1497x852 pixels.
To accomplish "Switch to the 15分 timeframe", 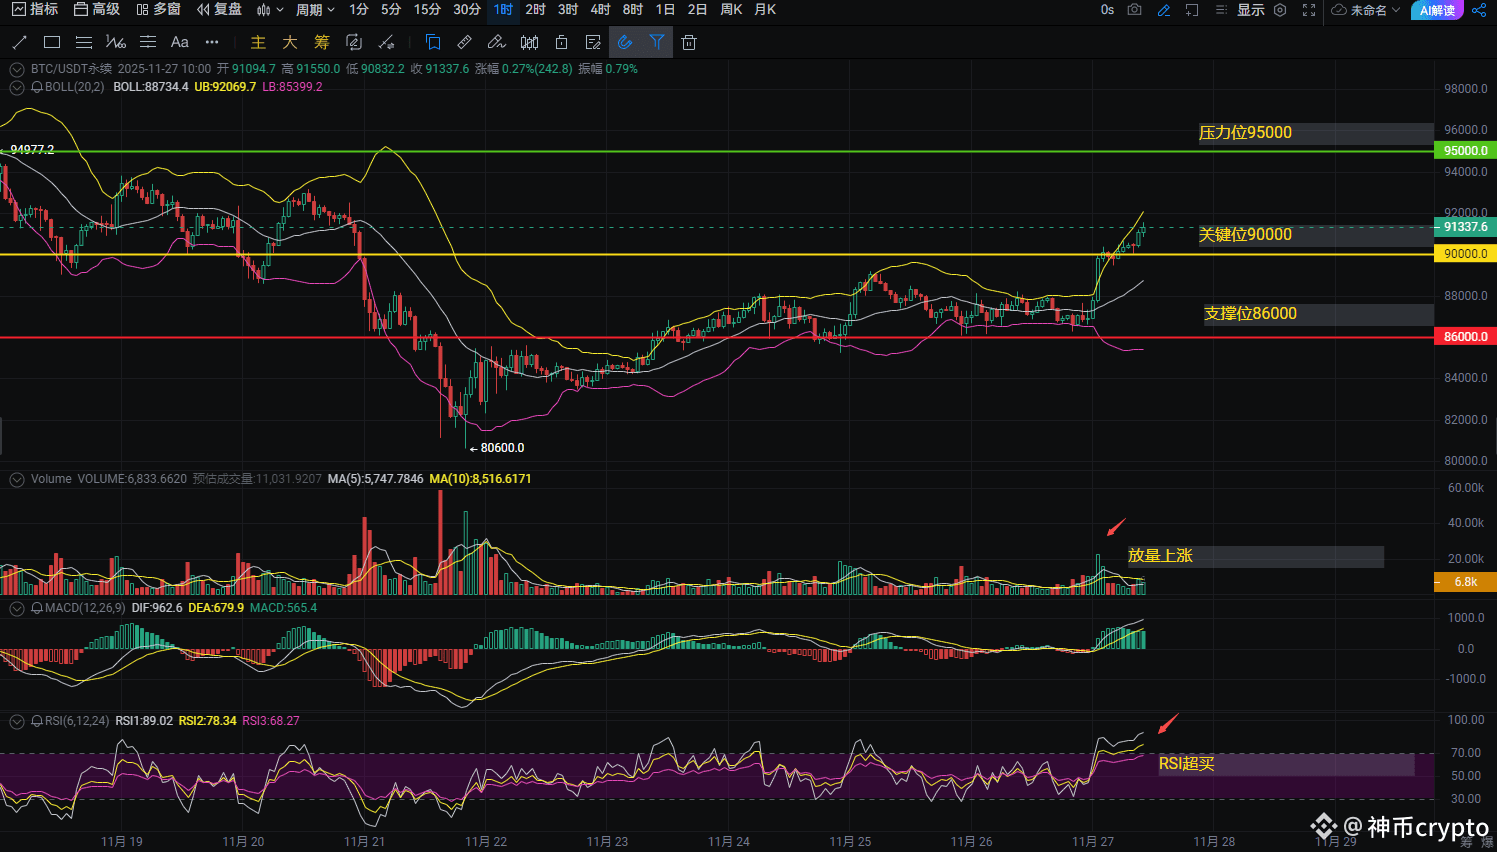I will (427, 10).
